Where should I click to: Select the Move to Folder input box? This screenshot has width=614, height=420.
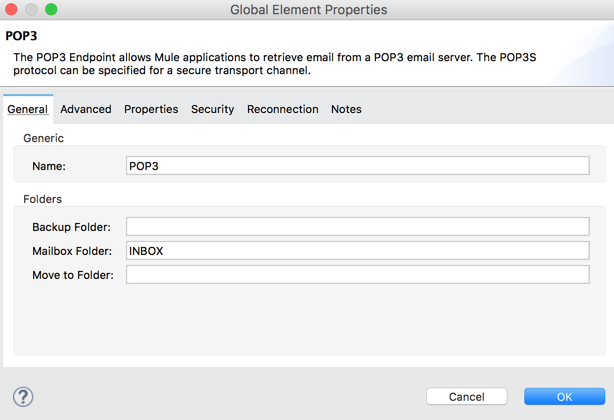(x=357, y=275)
